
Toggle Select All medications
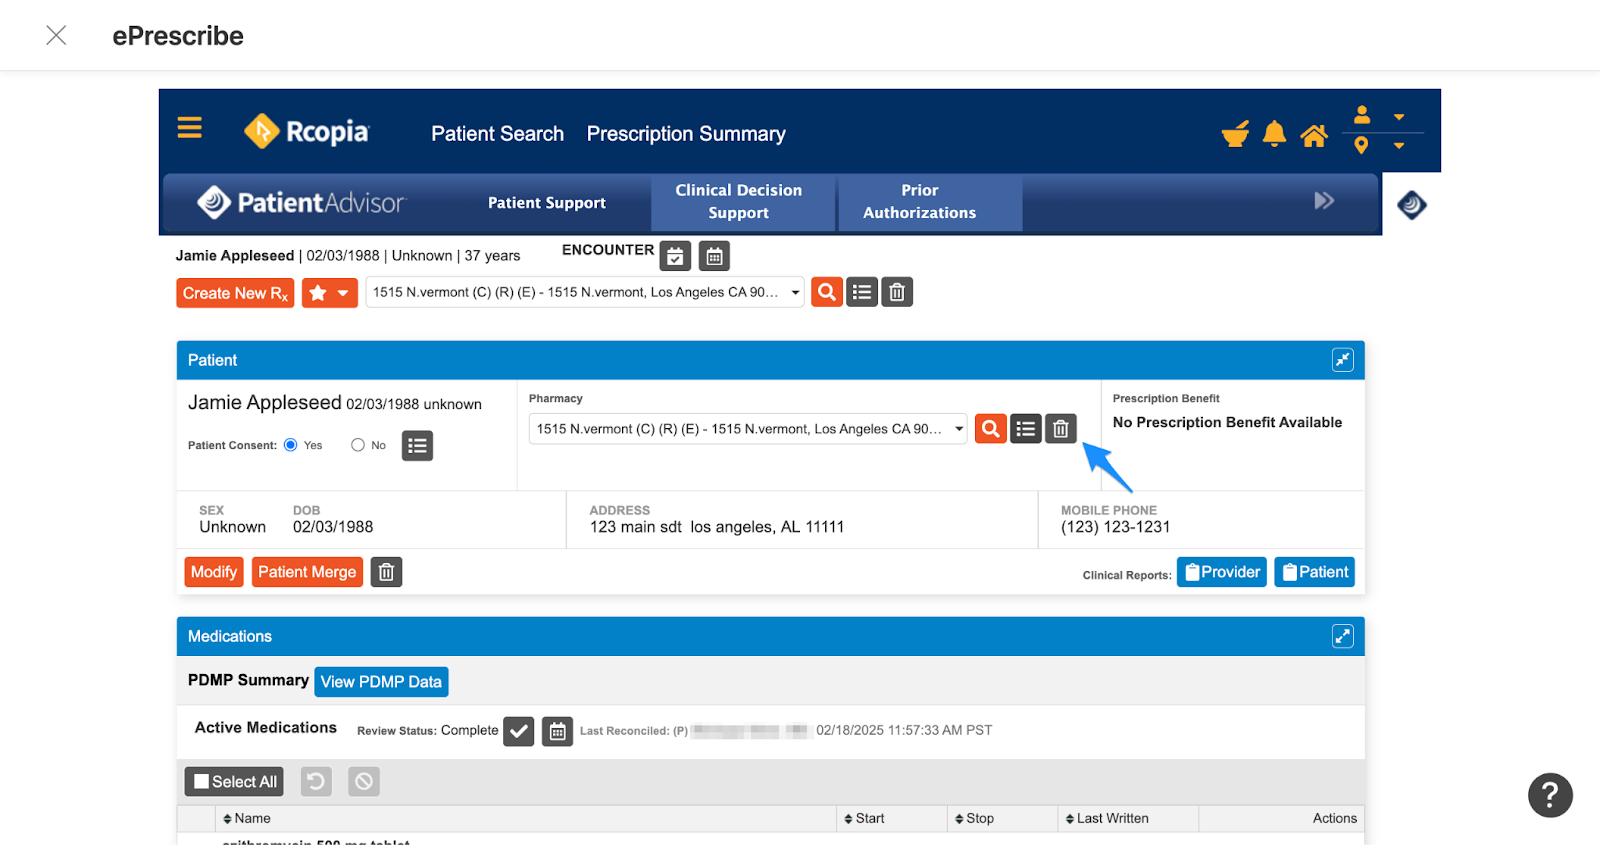234,781
